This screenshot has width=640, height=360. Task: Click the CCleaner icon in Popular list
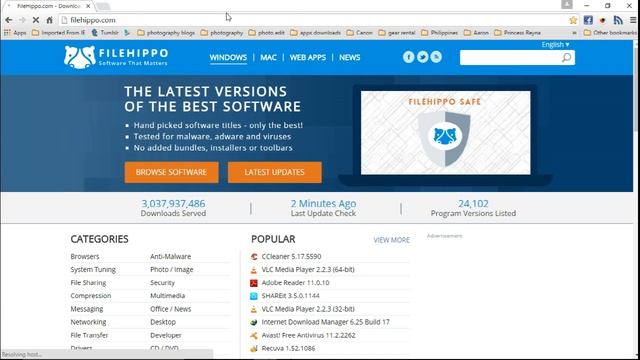click(254, 256)
